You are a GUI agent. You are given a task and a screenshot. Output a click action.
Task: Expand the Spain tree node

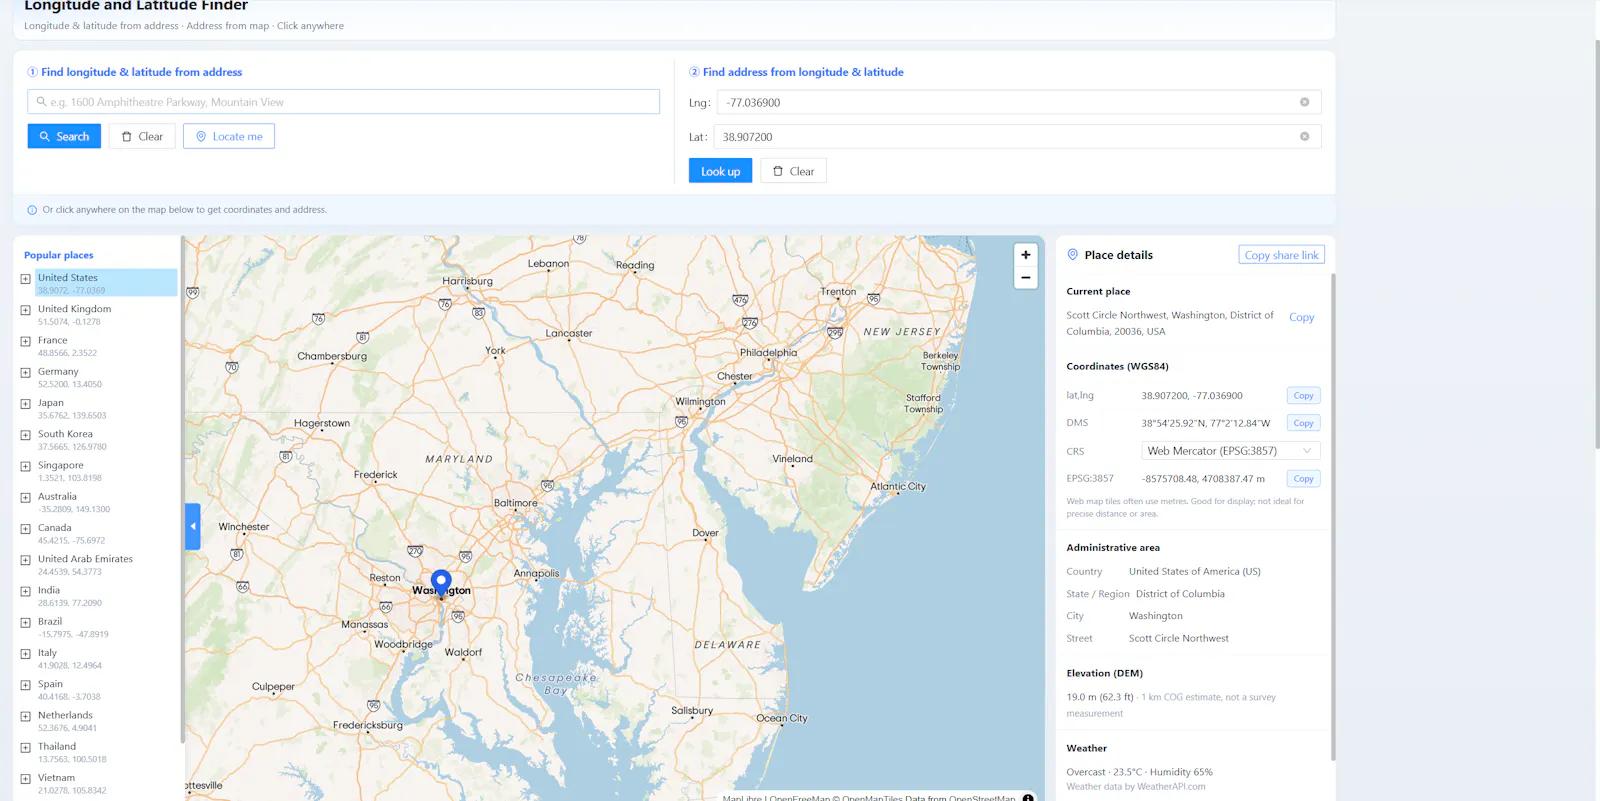pyautogui.click(x=26, y=685)
